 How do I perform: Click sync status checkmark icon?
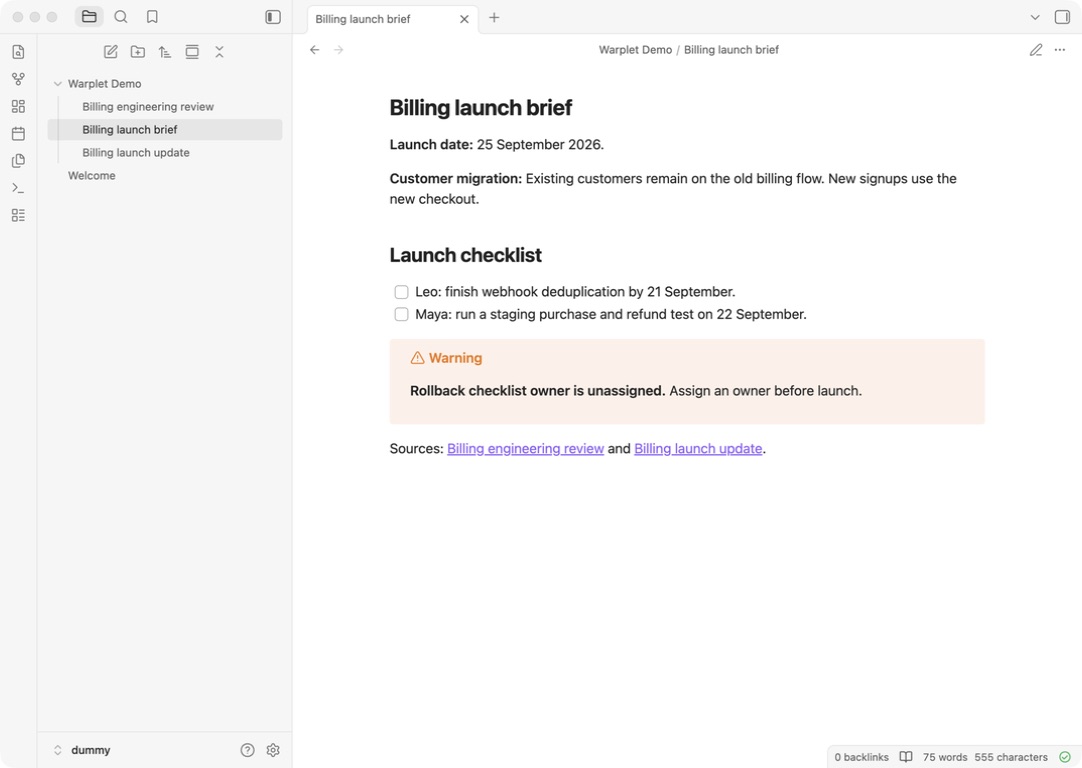click(x=1065, y=757)
